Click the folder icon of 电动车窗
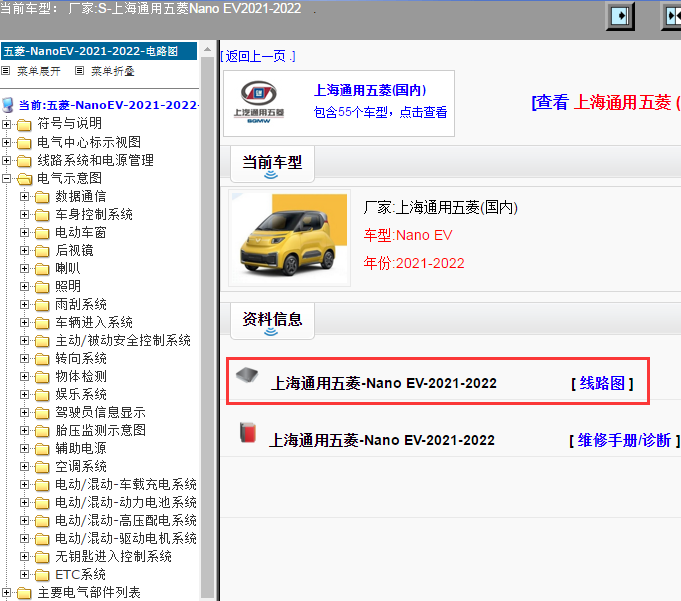 42,233
